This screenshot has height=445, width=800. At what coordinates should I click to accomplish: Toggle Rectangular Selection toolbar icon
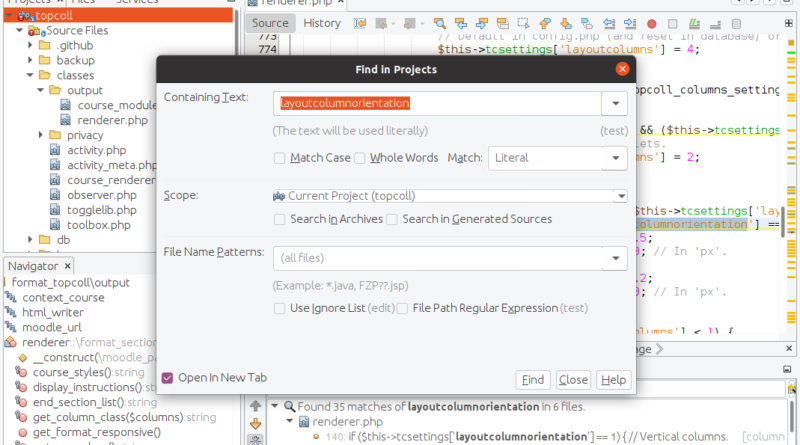pos(523,23)
